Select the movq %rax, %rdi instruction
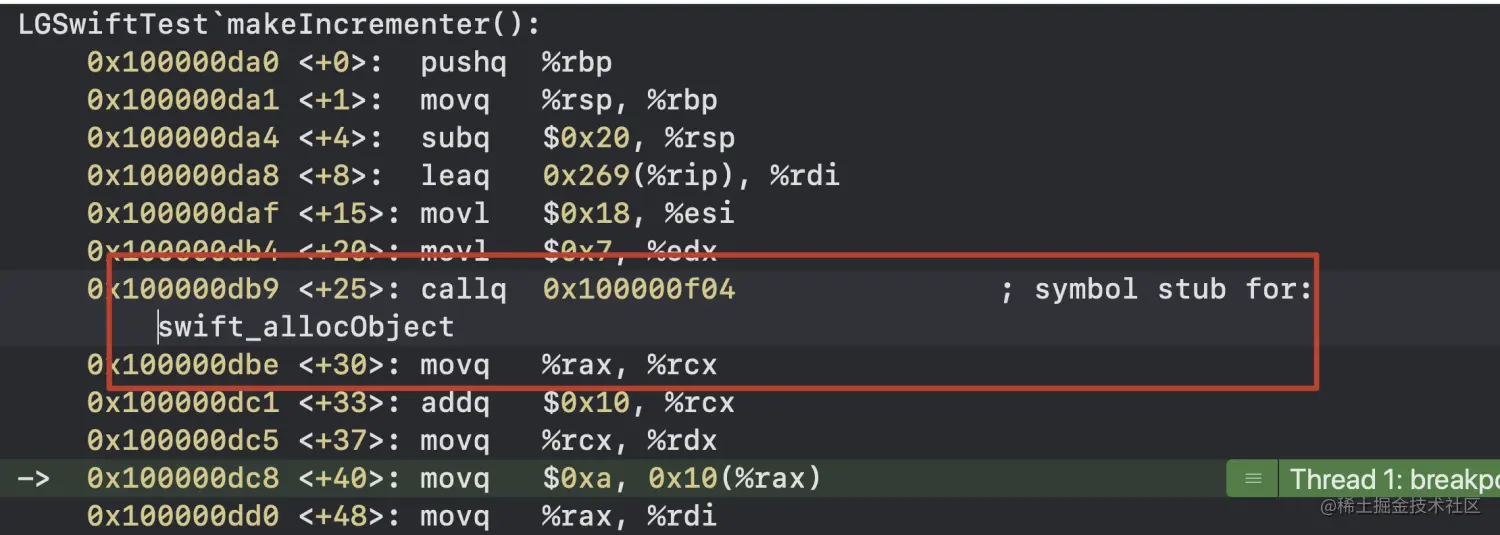The height and width of the screenshot is (535, 1500). 569,516
